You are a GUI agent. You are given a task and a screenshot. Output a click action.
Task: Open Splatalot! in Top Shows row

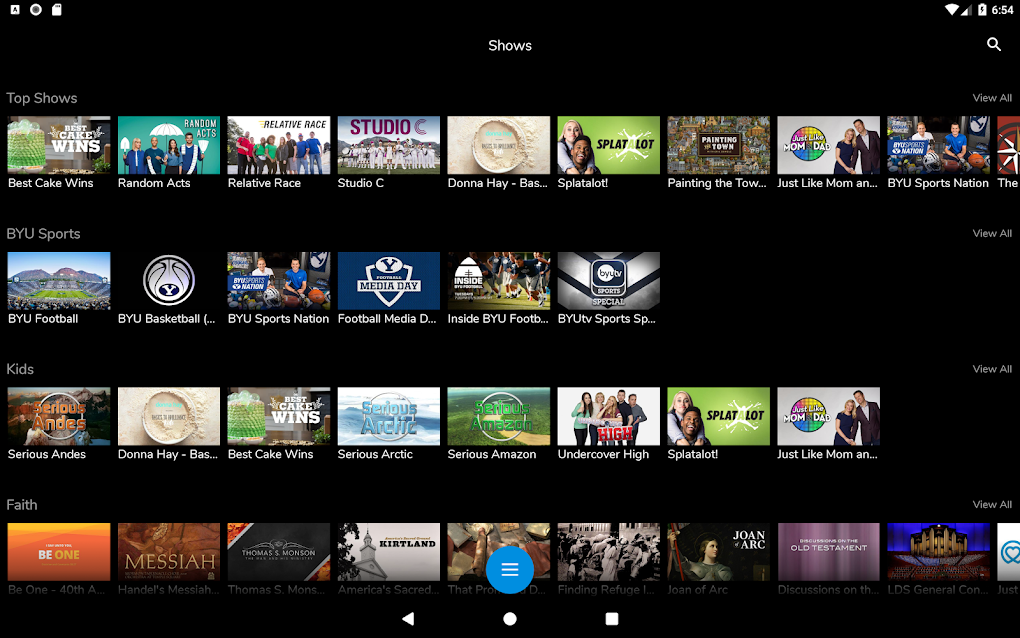click(x=608, y=145)
